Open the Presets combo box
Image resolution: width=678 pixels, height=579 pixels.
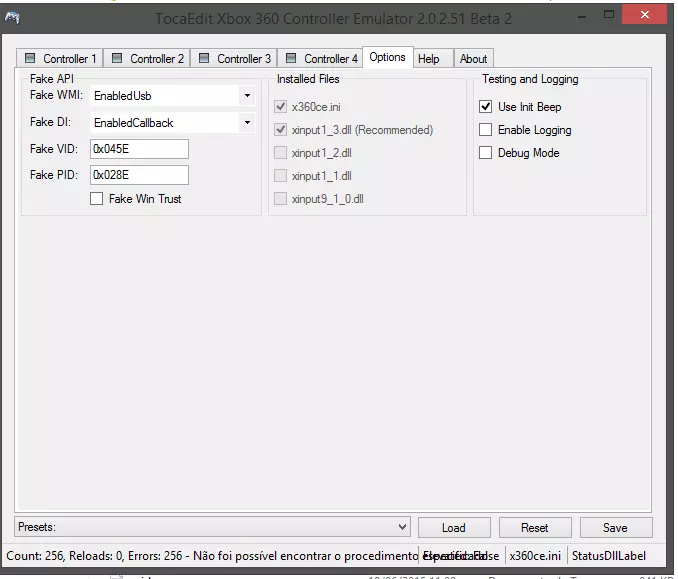click(x=212, y=527)
